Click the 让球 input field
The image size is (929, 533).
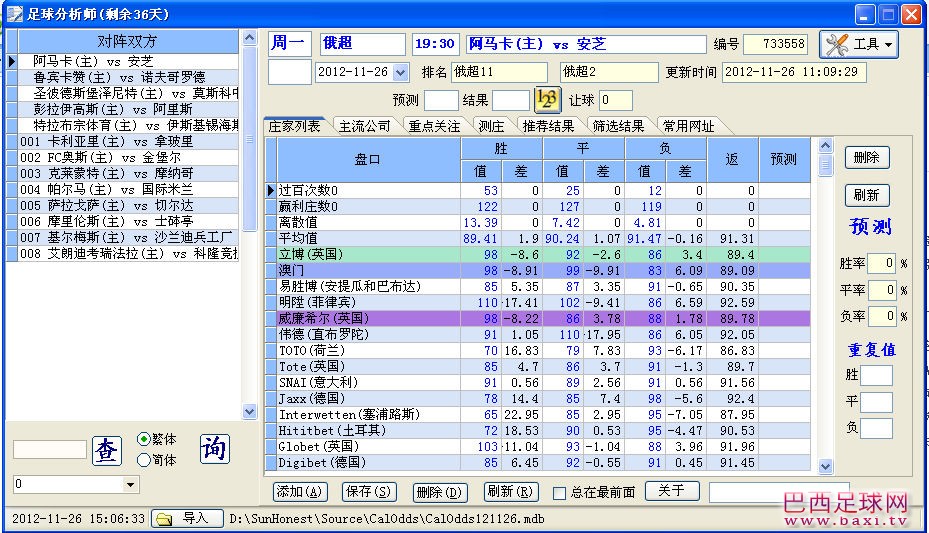pyautogui.click(x=616, y=100)
